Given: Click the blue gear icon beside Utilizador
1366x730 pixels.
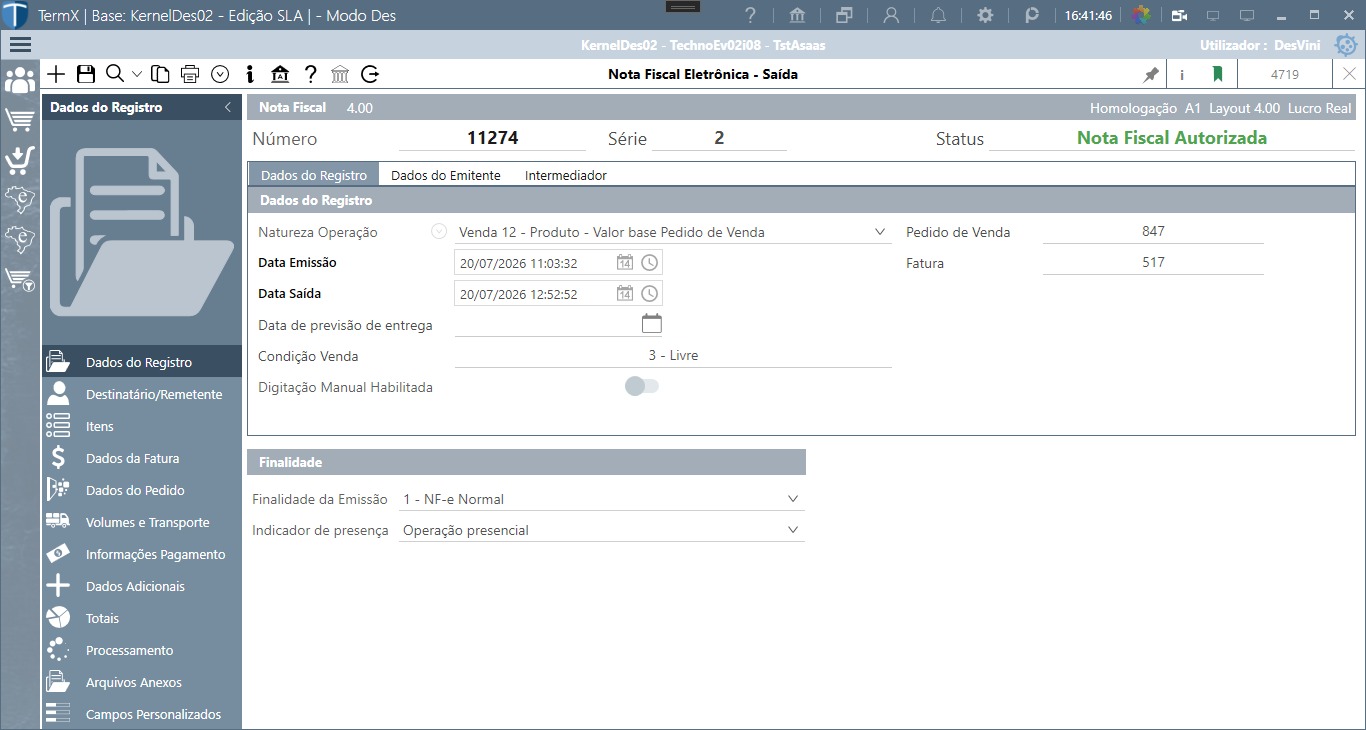Looking at the screenshot, I should tap(1346, 45).
